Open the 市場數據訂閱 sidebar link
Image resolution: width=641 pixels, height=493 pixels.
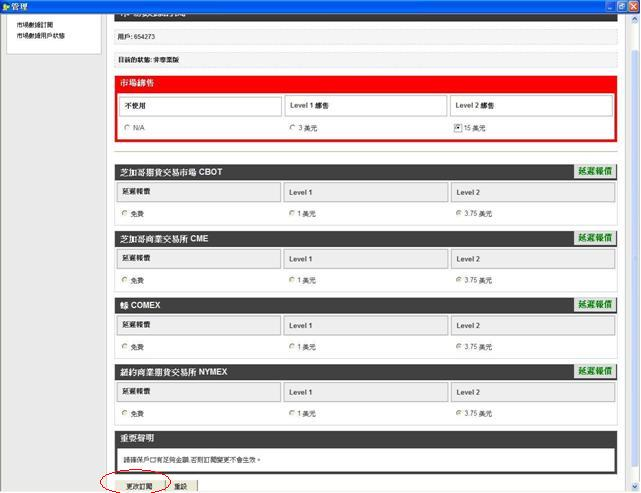tap(35, 25)
